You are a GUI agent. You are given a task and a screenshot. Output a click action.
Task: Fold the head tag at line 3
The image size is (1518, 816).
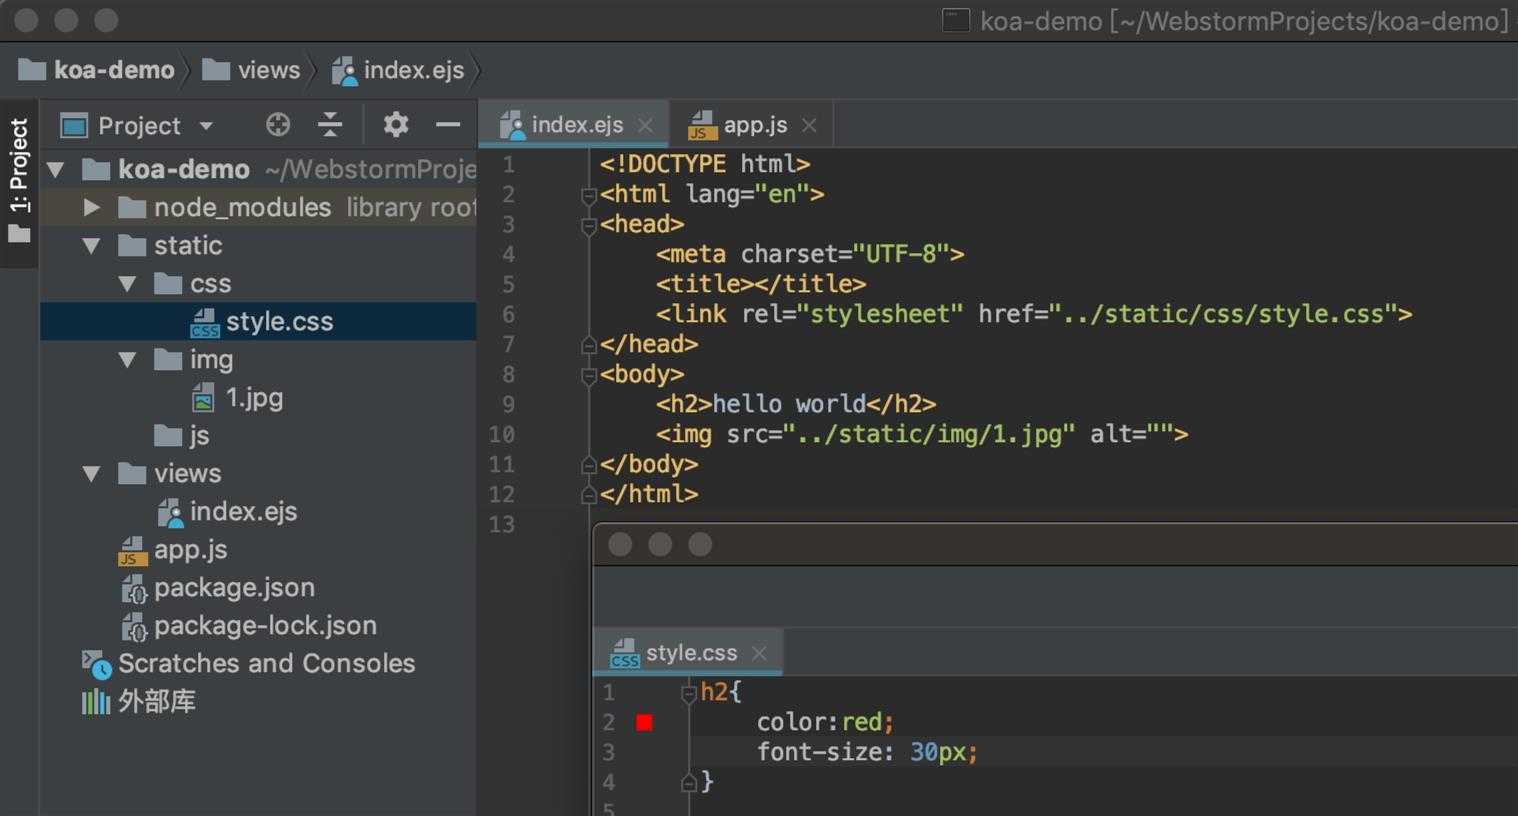[x=589, y=224]
